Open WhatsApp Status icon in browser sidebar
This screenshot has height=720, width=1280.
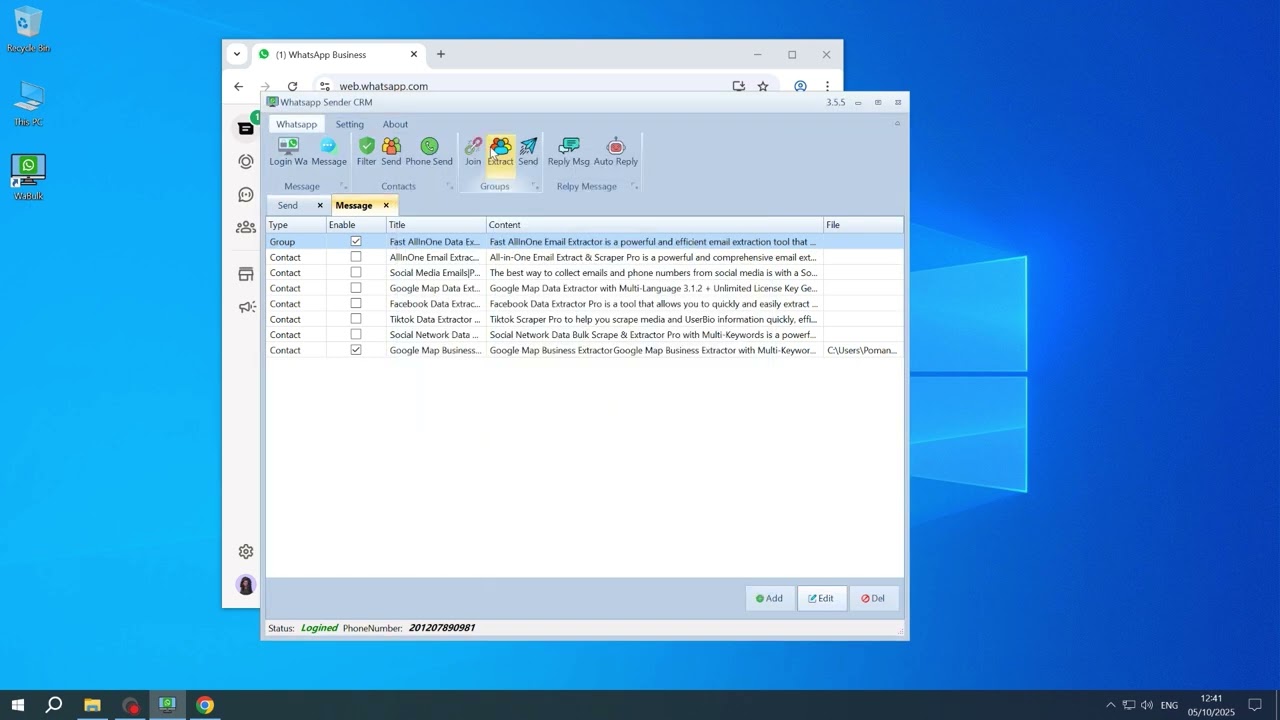click(x=246, y=161)
